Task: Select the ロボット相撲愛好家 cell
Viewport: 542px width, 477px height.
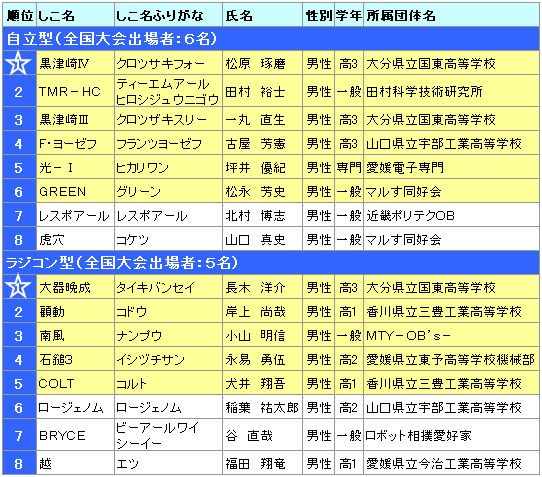Action: (451, 435)
